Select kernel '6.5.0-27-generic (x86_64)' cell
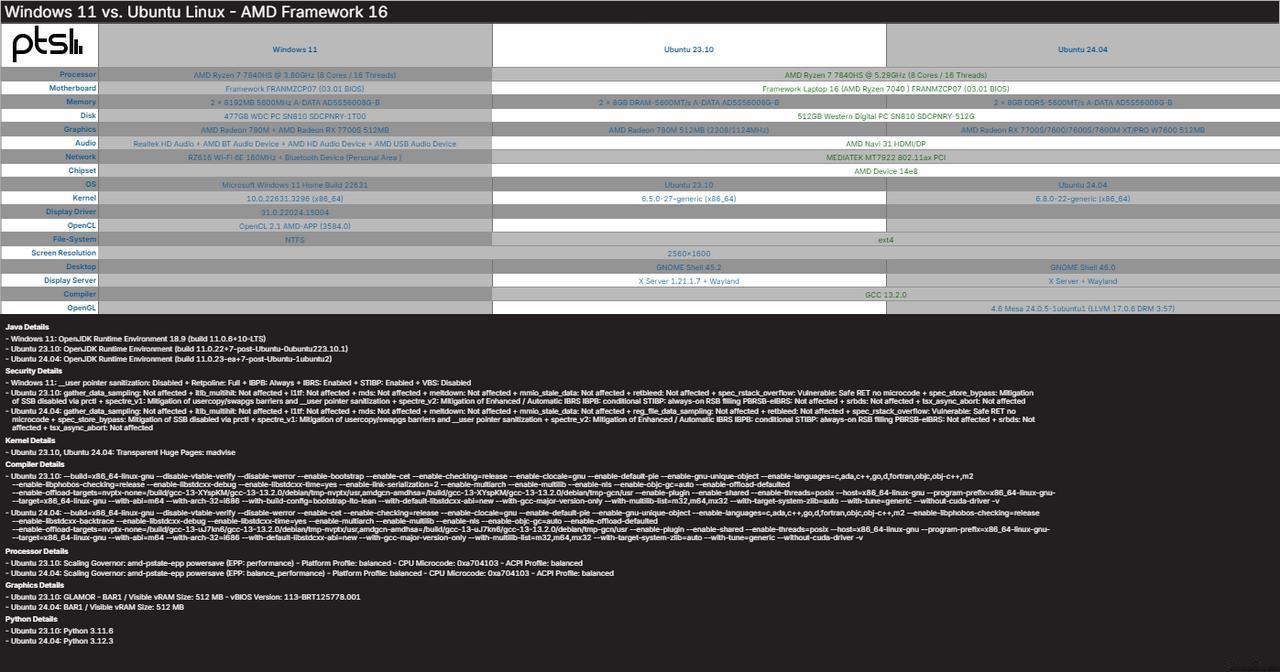 click(689, 199)
